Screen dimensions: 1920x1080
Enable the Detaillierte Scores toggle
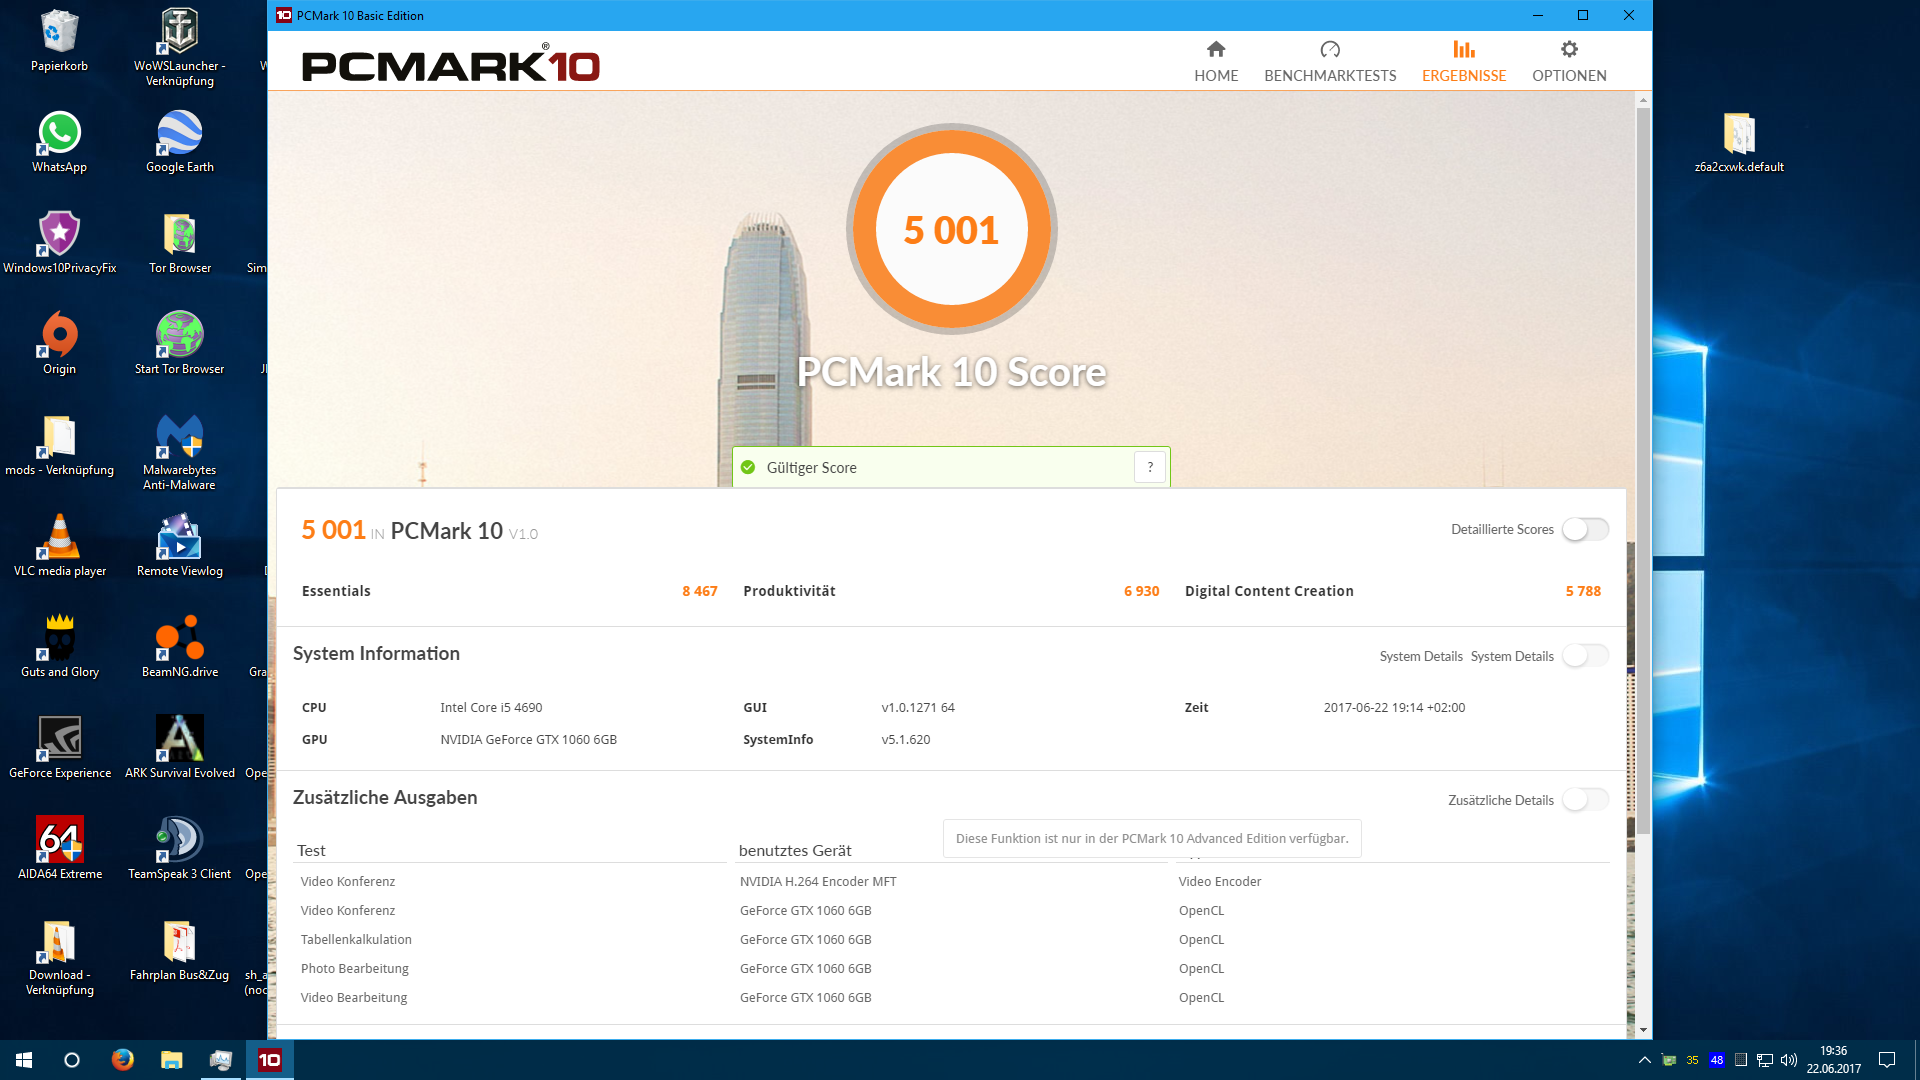click(1585, 529)
